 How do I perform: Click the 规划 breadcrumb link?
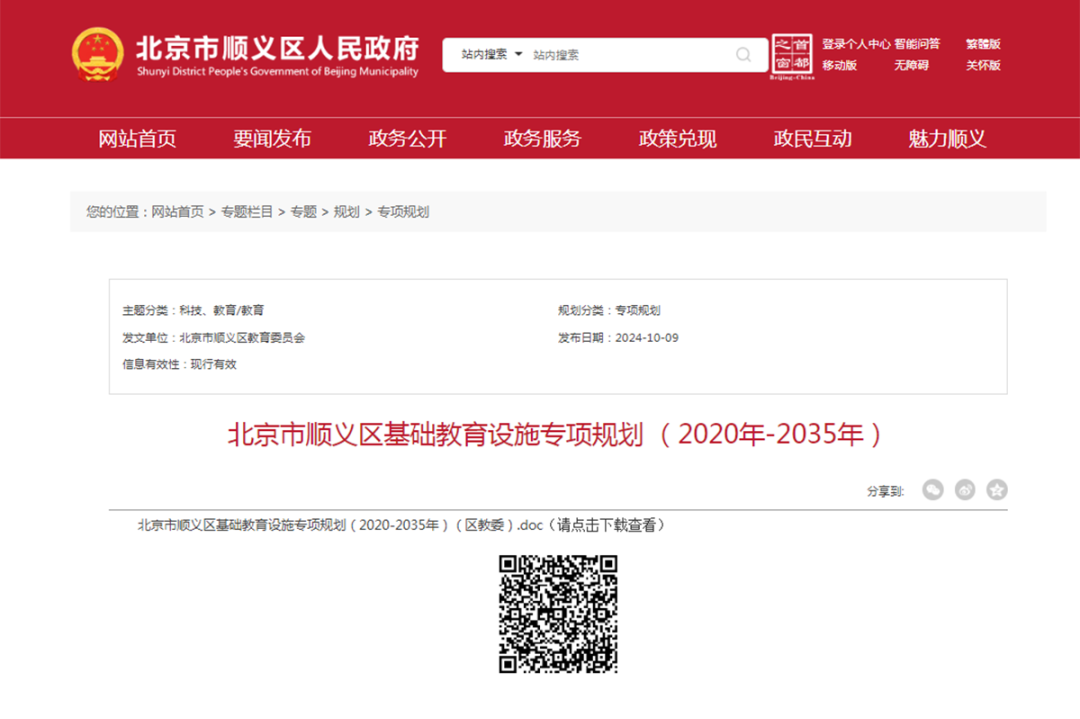click(x=346, y=212)
